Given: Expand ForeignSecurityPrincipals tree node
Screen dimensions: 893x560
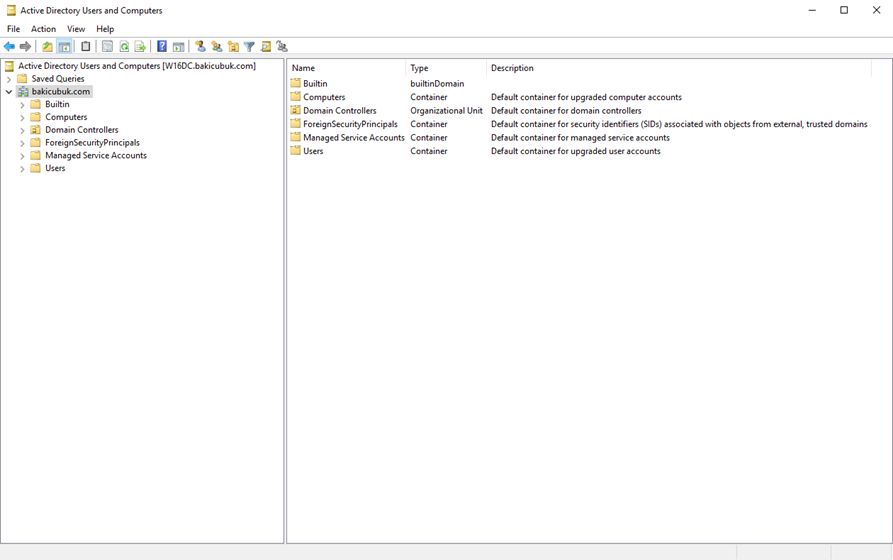Looking at the screenshot, I should coord(22,143).
